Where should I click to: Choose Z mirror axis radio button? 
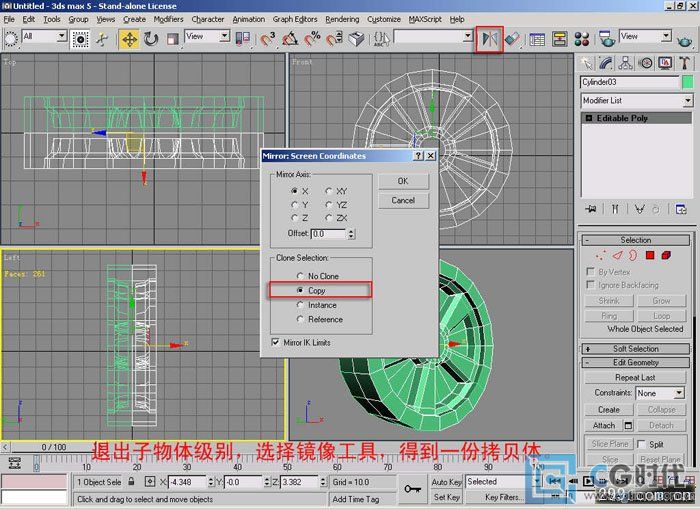tap(295, 218)
